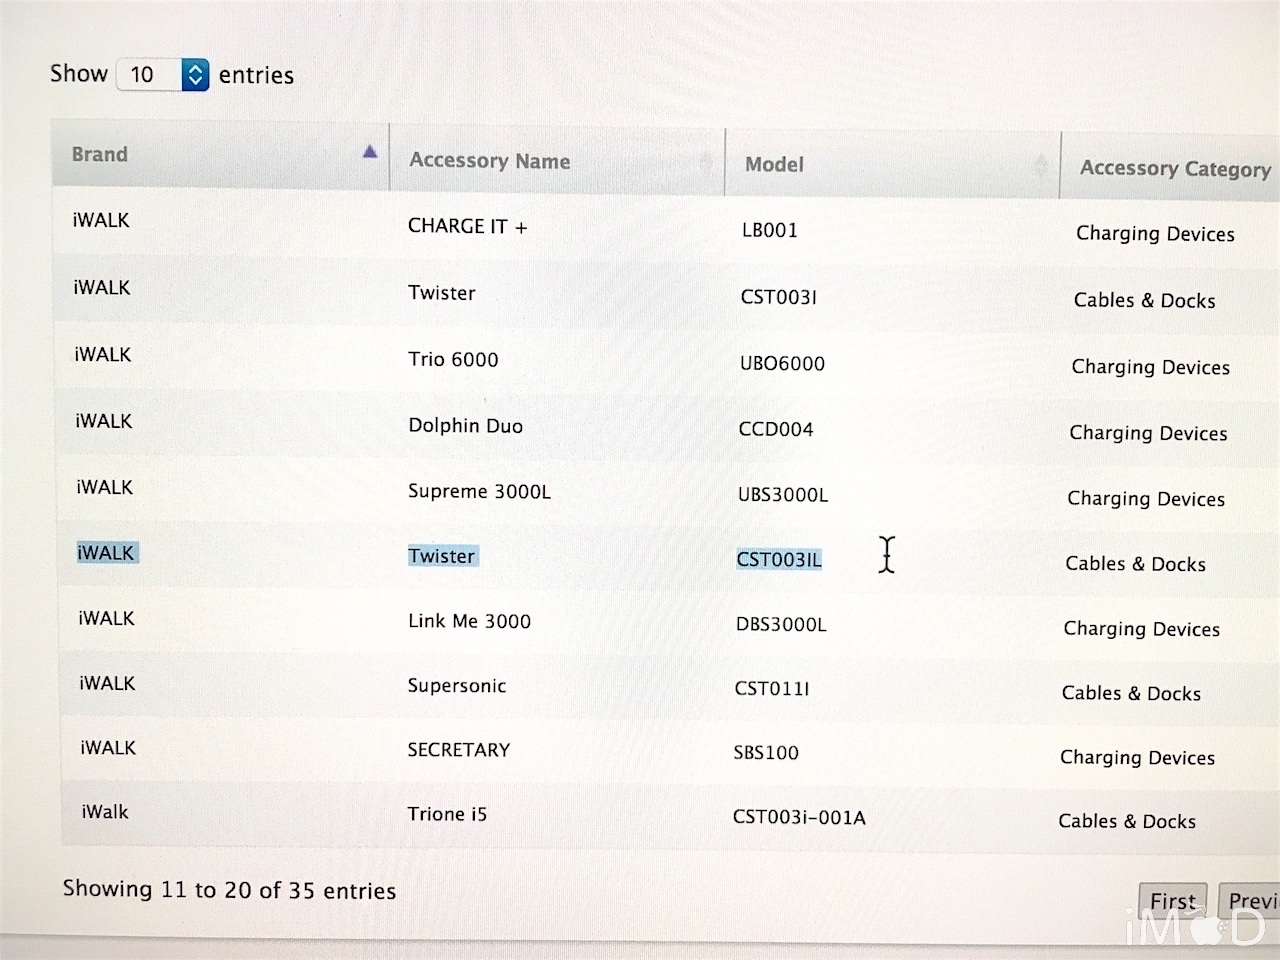Image resolution: width=1280 pixels, height=960 pixels.
Task: Select model cell 'LB001'
Action: pos(770,231)
